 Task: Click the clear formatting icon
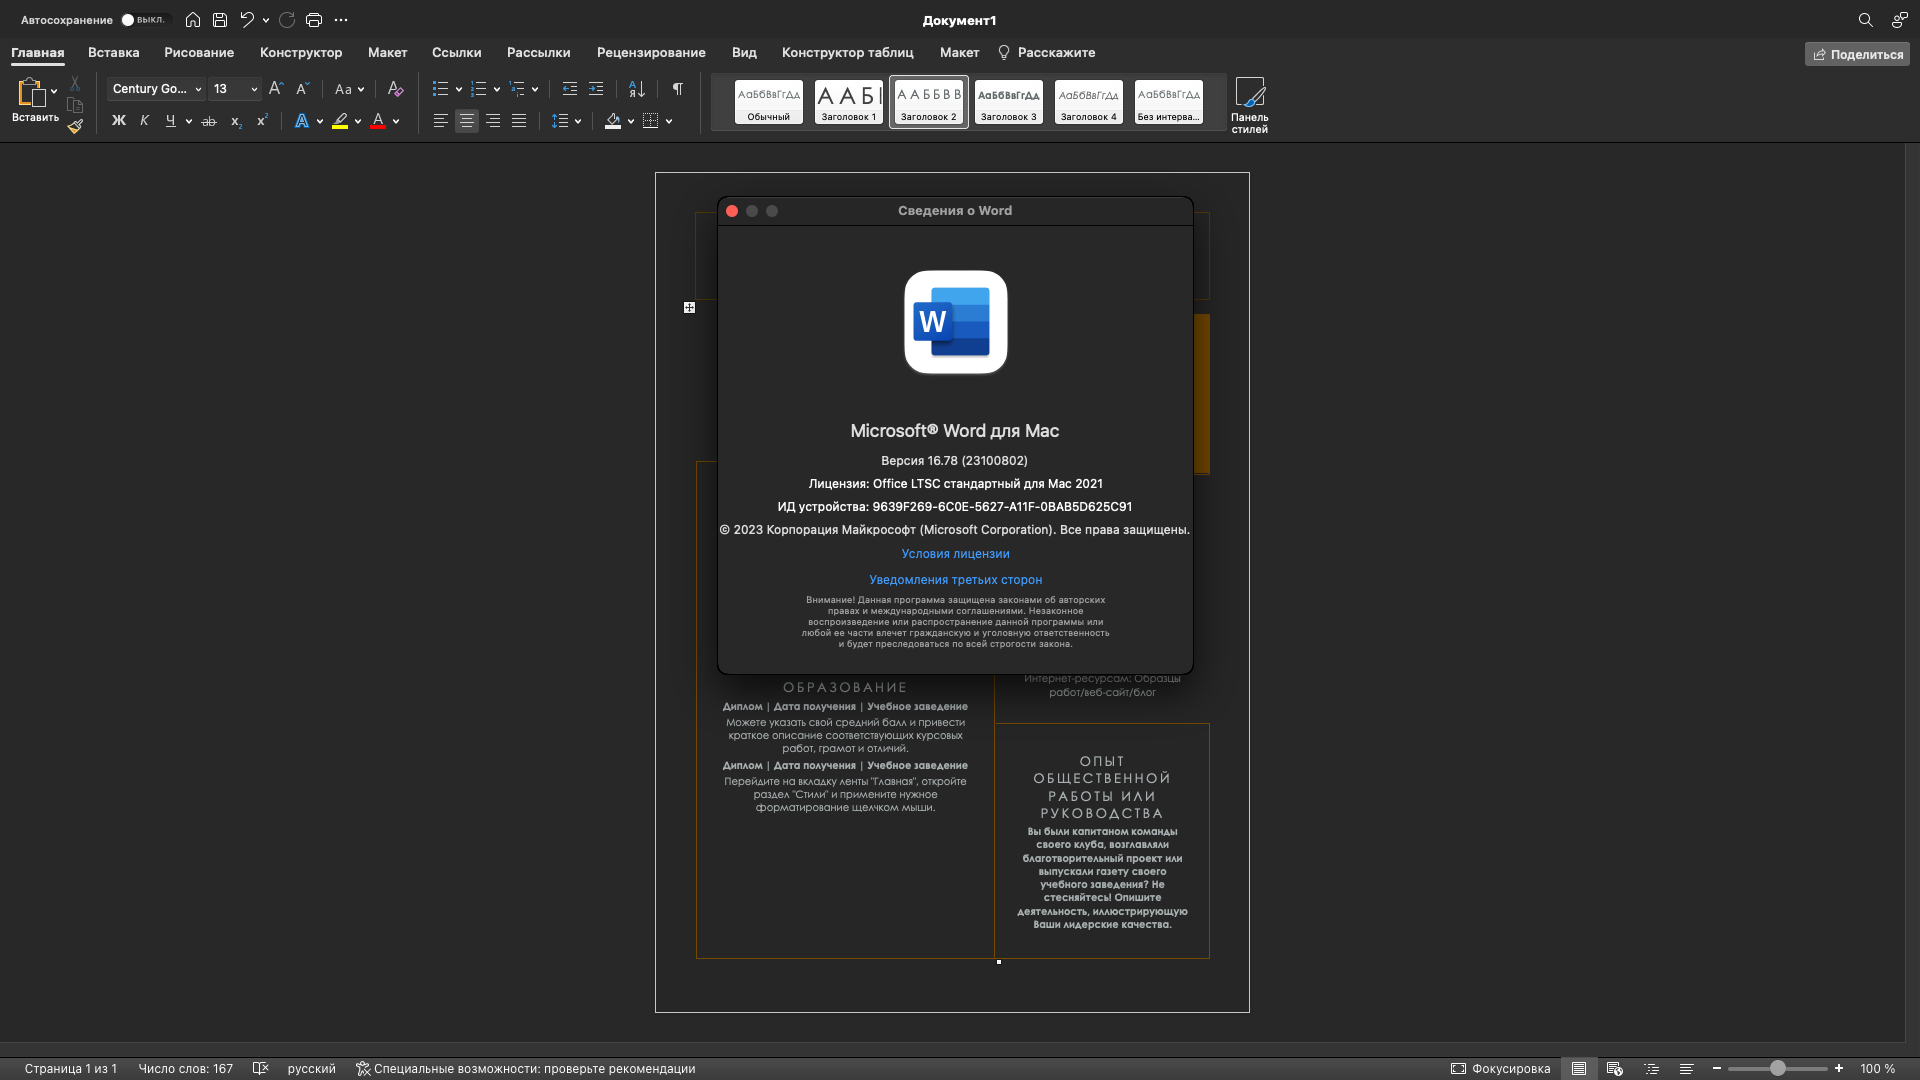395,89
